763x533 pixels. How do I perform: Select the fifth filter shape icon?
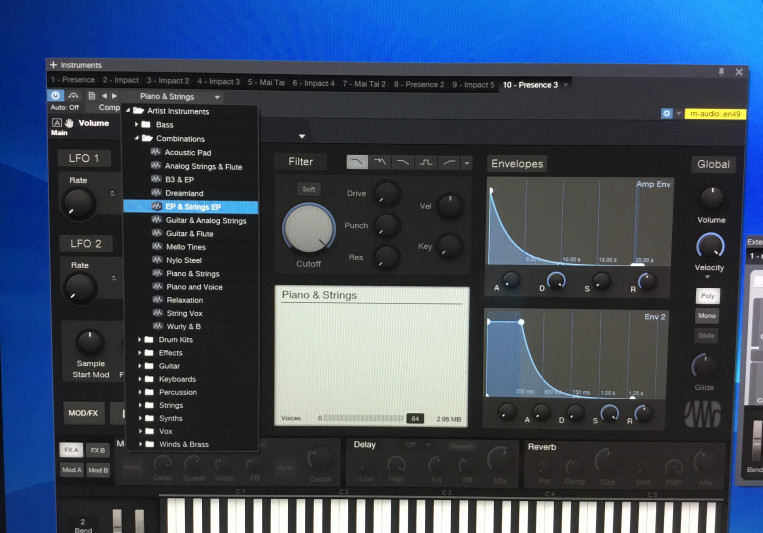[x=449, y=163]
